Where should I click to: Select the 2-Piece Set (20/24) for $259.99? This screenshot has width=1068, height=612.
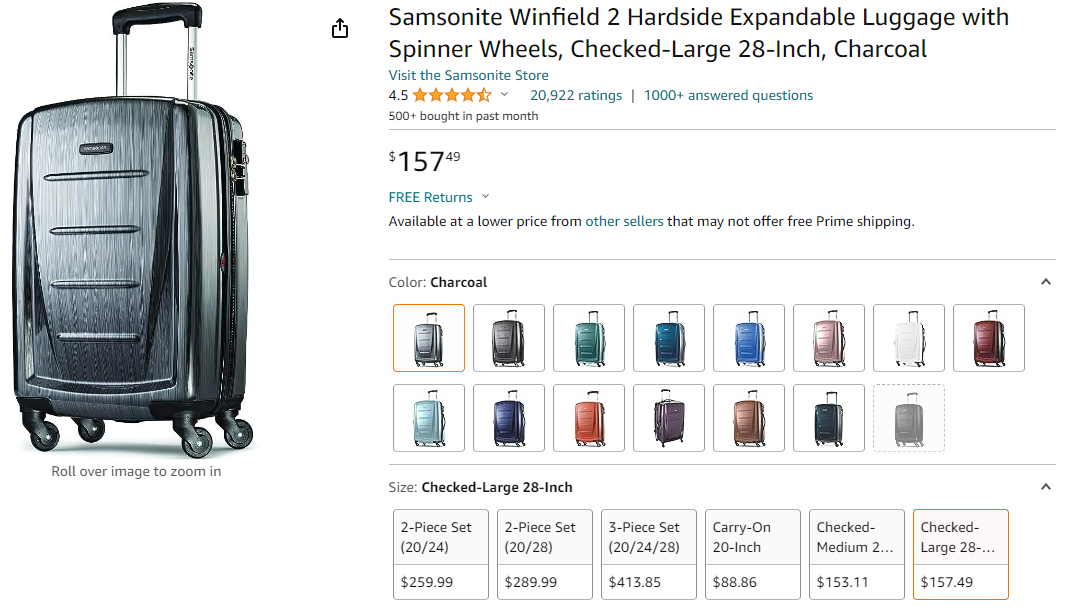(441, 554)
